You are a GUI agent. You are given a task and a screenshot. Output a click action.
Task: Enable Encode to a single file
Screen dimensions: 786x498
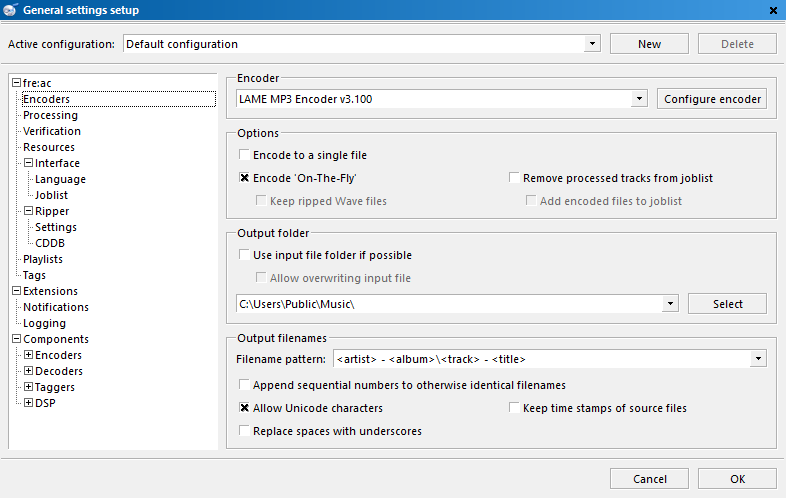244,154
